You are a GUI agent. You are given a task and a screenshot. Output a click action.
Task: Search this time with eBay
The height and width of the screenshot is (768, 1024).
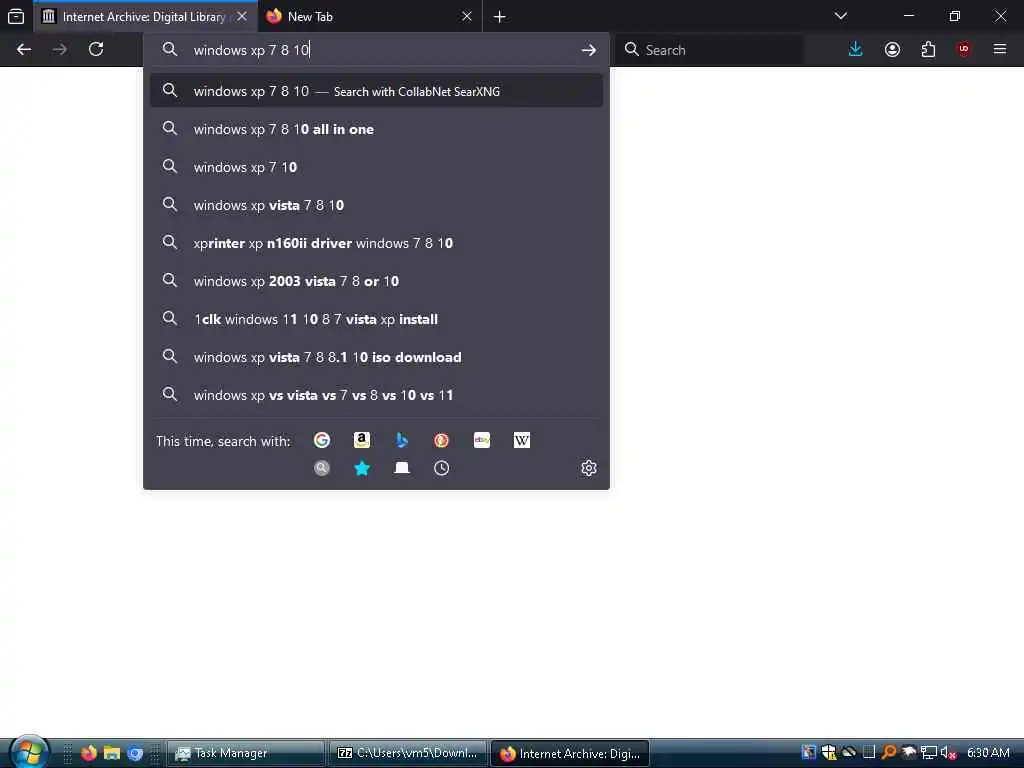tap(482, 440)
